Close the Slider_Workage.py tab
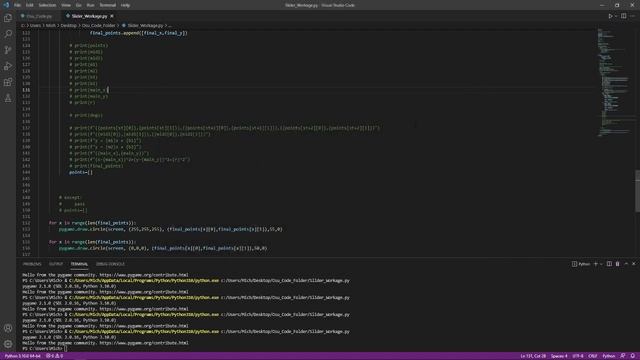640x360 pixels. (112, 16)
